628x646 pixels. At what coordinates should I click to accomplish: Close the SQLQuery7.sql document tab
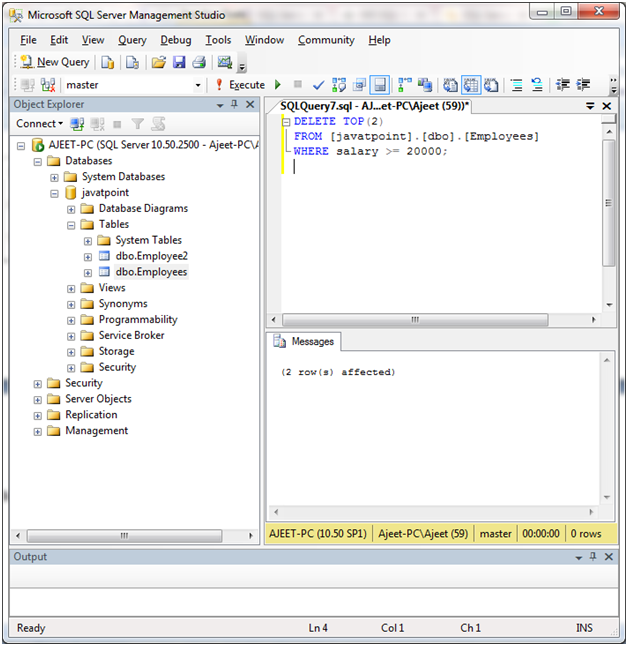point(606,105)
